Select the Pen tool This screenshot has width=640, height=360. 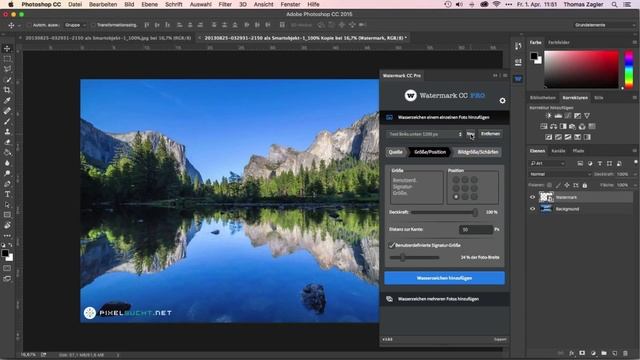7,184
